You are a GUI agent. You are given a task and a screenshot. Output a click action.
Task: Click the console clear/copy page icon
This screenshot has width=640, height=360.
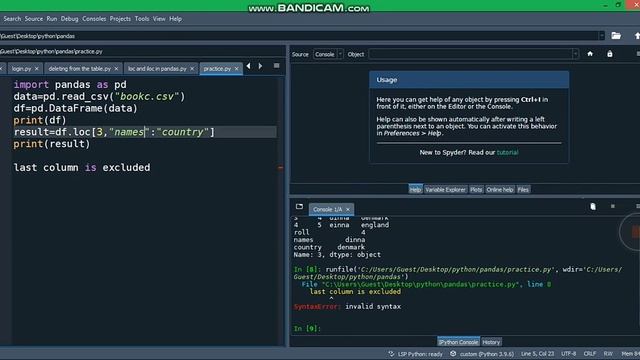[593, 207]
